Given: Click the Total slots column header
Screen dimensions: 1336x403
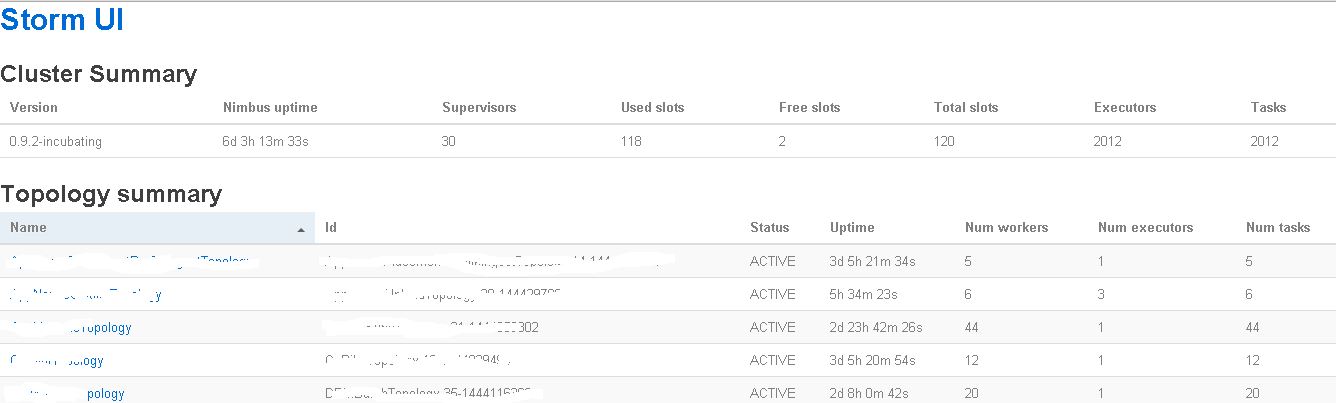Looking at the screenshot, I should pos(966,107).
